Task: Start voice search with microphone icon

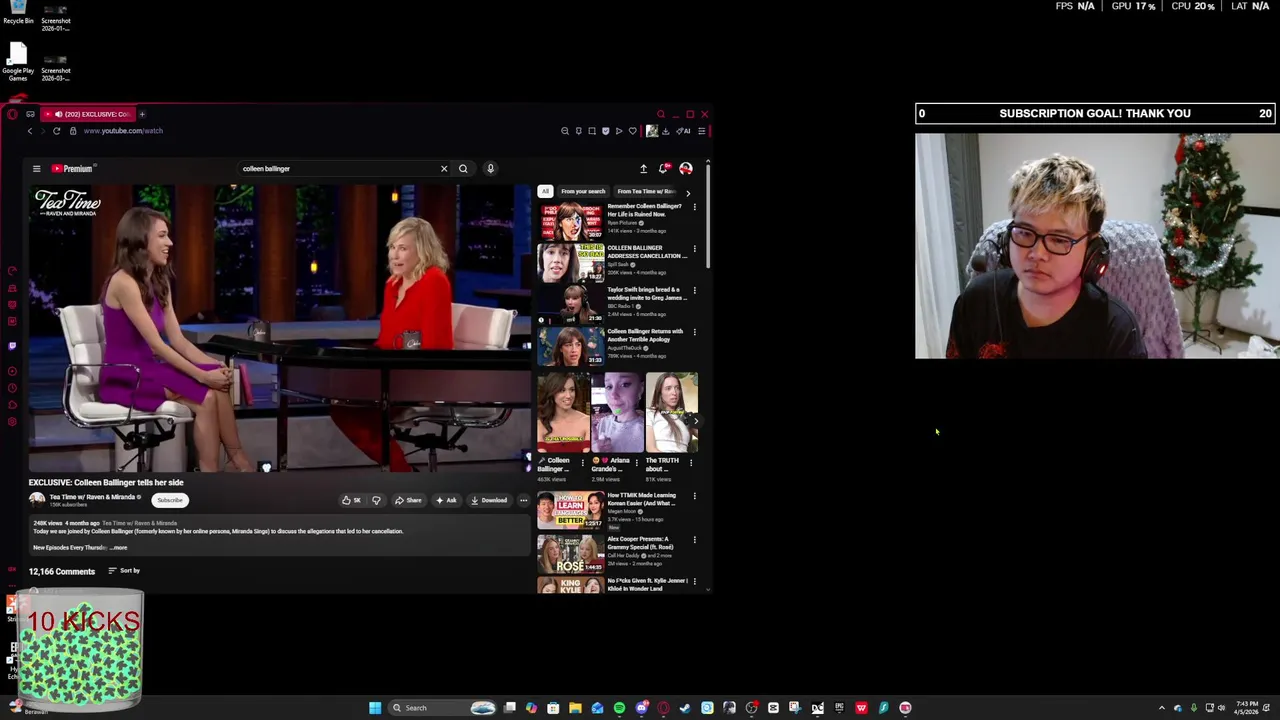Action: 490,169
